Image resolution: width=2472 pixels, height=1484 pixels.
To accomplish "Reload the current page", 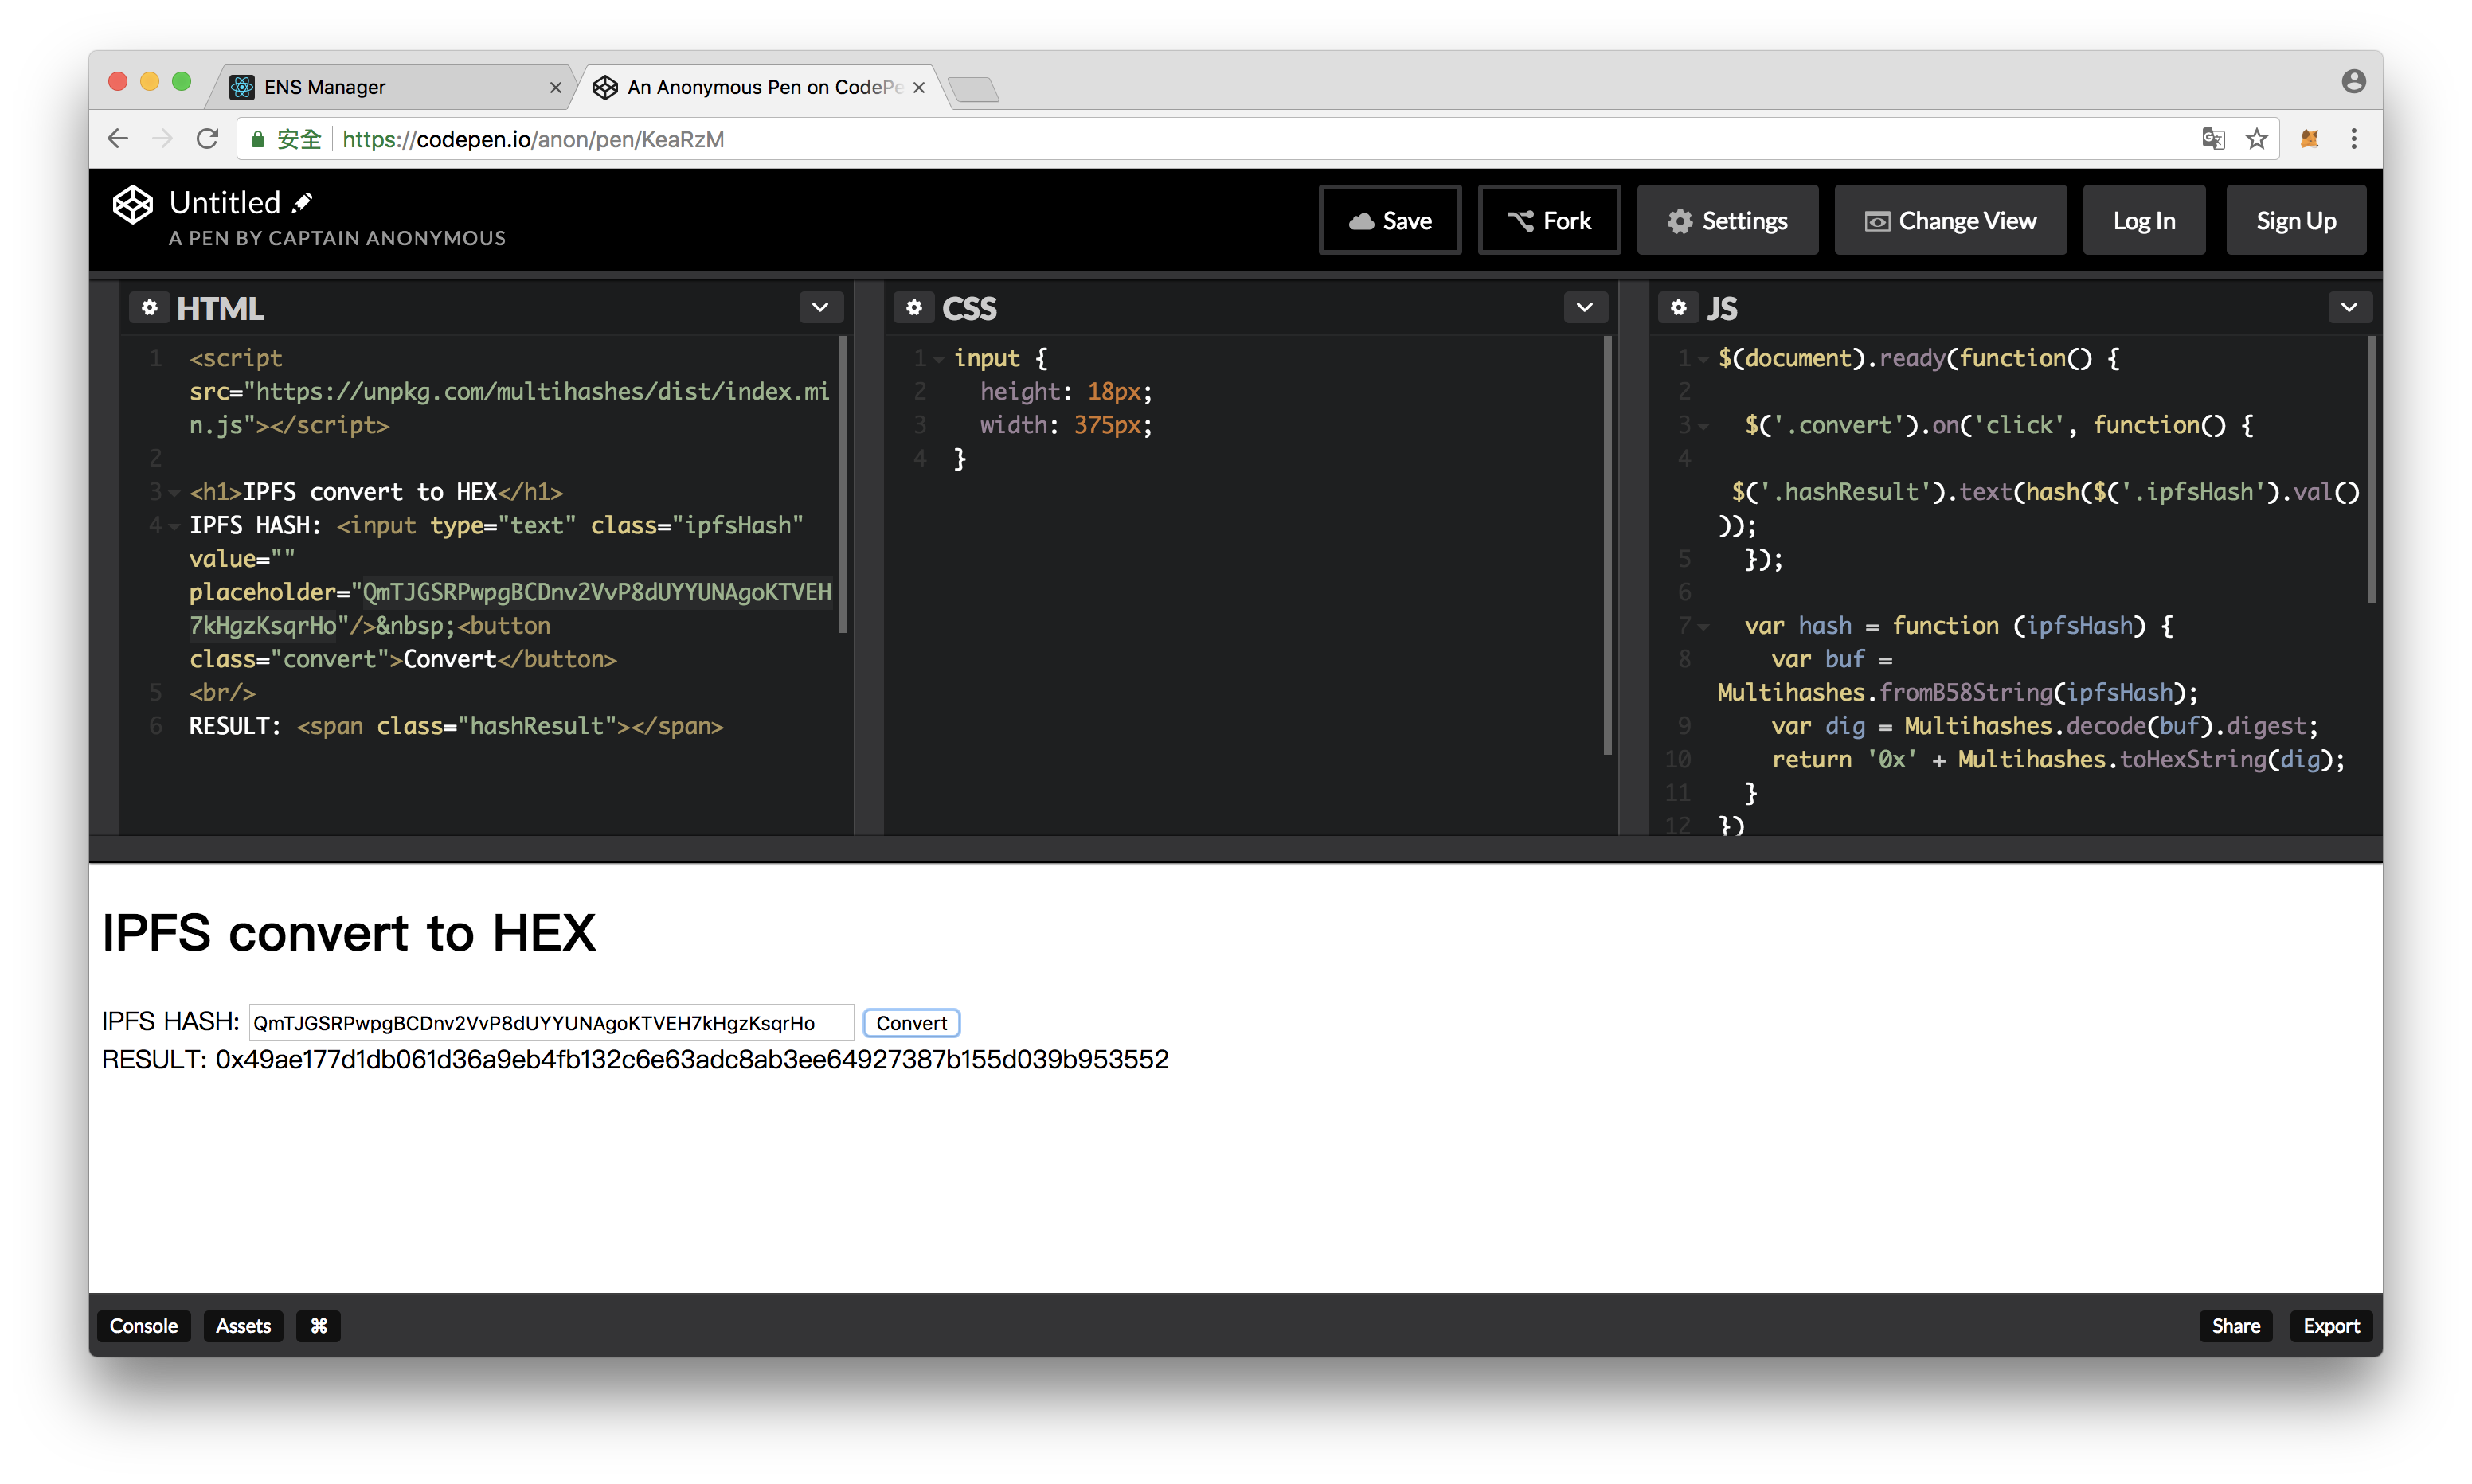I will click(x=207, y=139).
